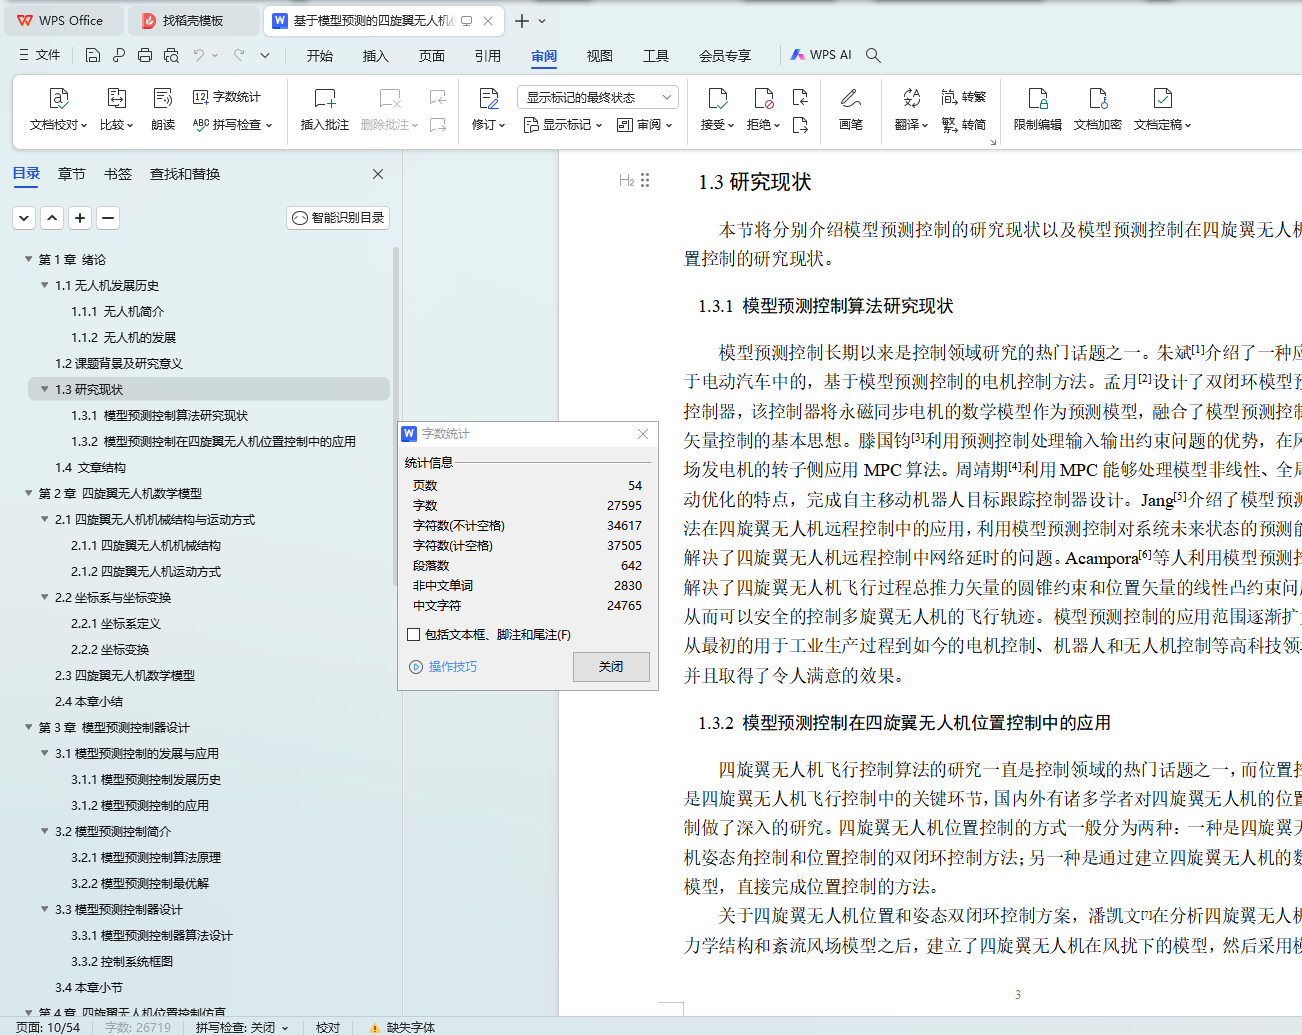
Task: Click the 接受 accept change icon
Action: click(717, 98)
